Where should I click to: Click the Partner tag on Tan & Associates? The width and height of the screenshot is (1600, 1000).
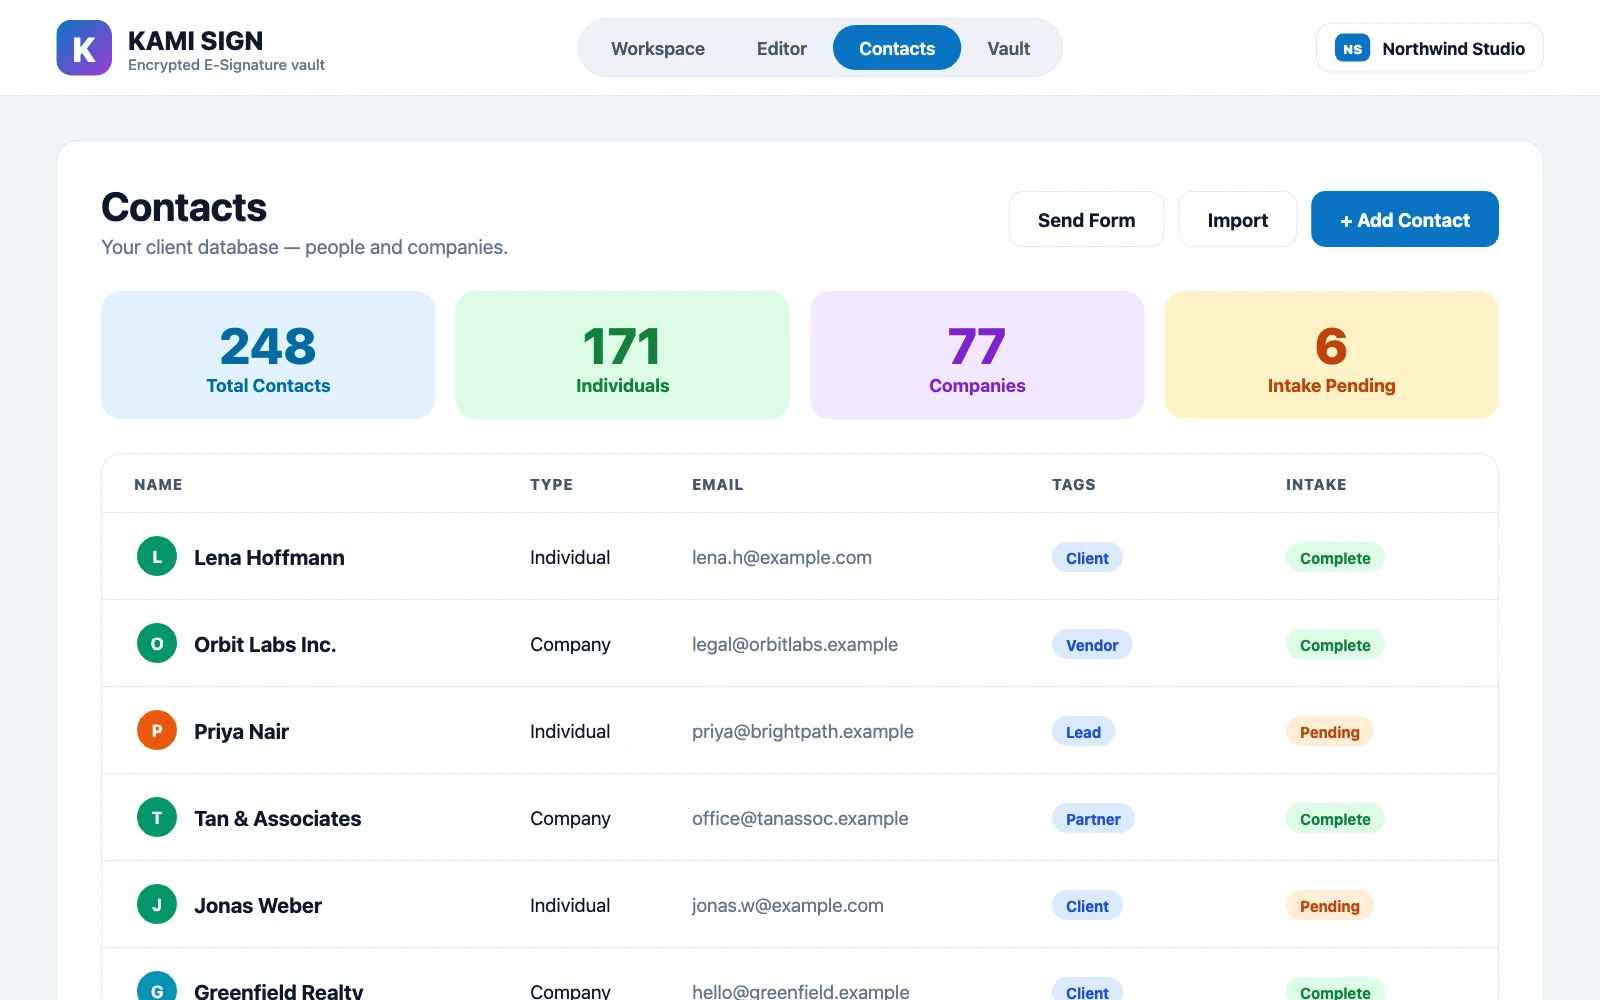click(x=1093, y=819)
